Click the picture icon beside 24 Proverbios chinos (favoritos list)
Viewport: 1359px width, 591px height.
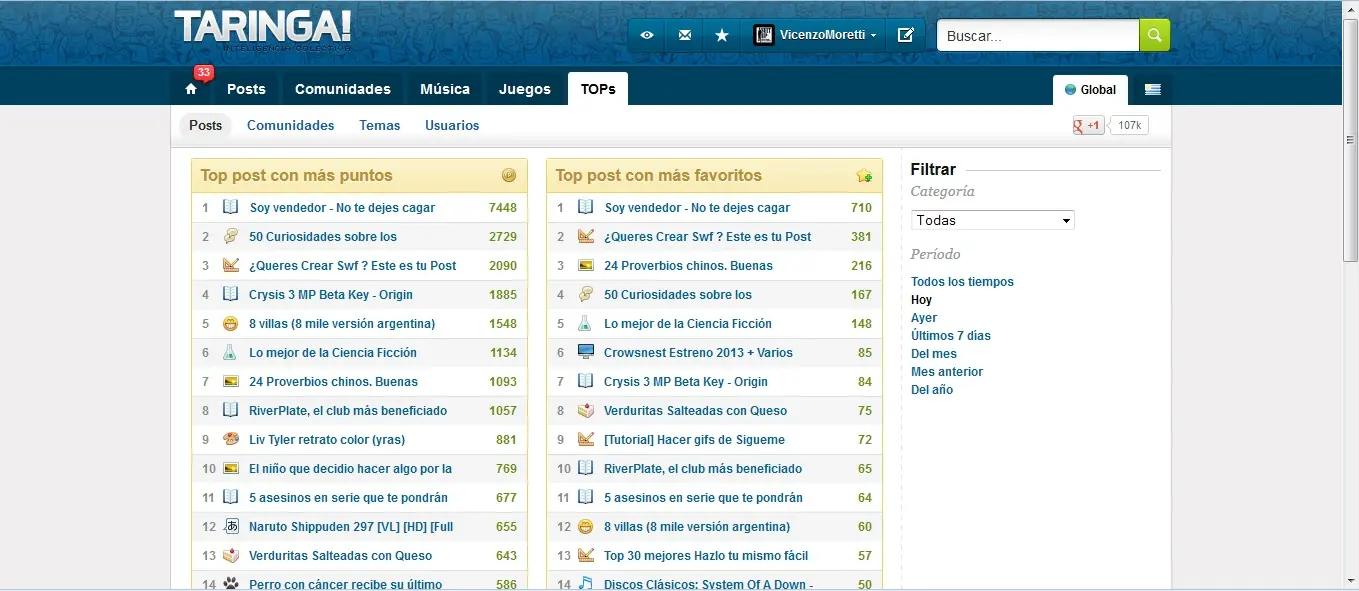pyautogui.click(x=586, y=265)
